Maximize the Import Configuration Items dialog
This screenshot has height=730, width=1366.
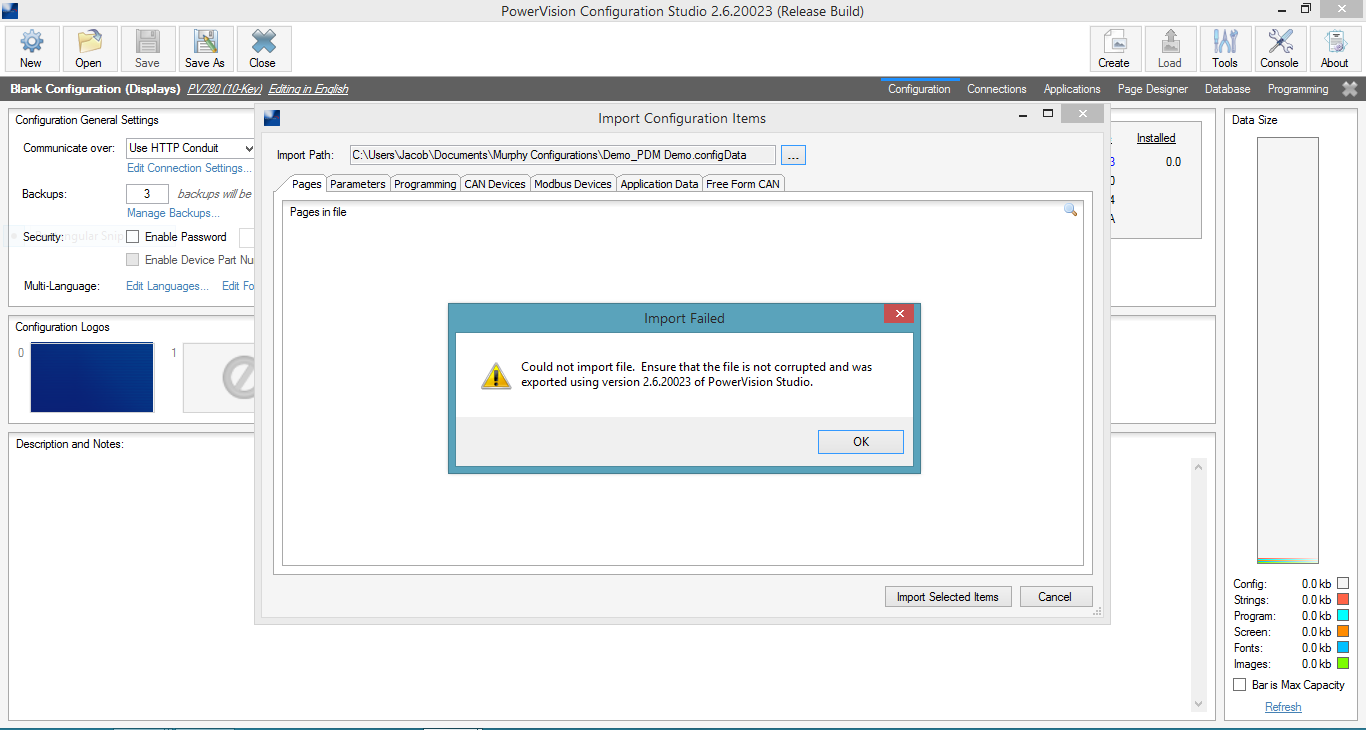(1048, 114)
